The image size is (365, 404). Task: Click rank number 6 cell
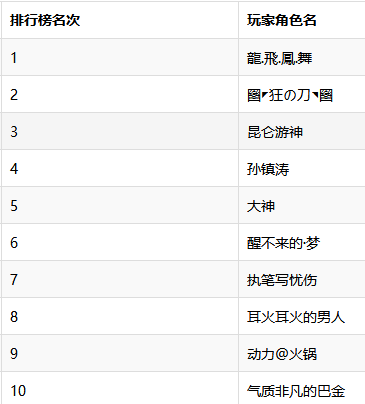click(x=120, y=242)
